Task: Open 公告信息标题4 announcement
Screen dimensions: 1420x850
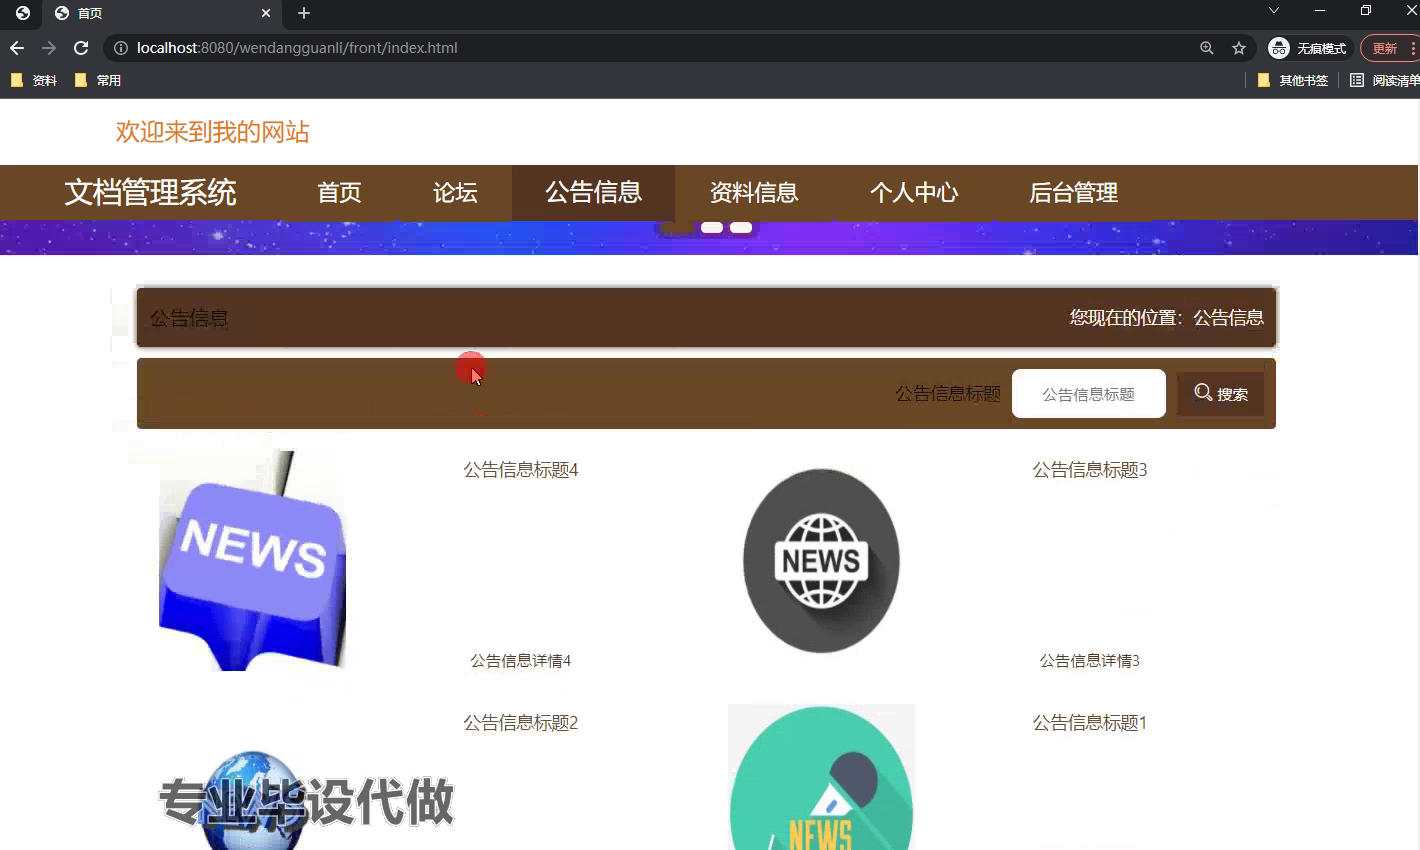Action: tap(521, 470)
